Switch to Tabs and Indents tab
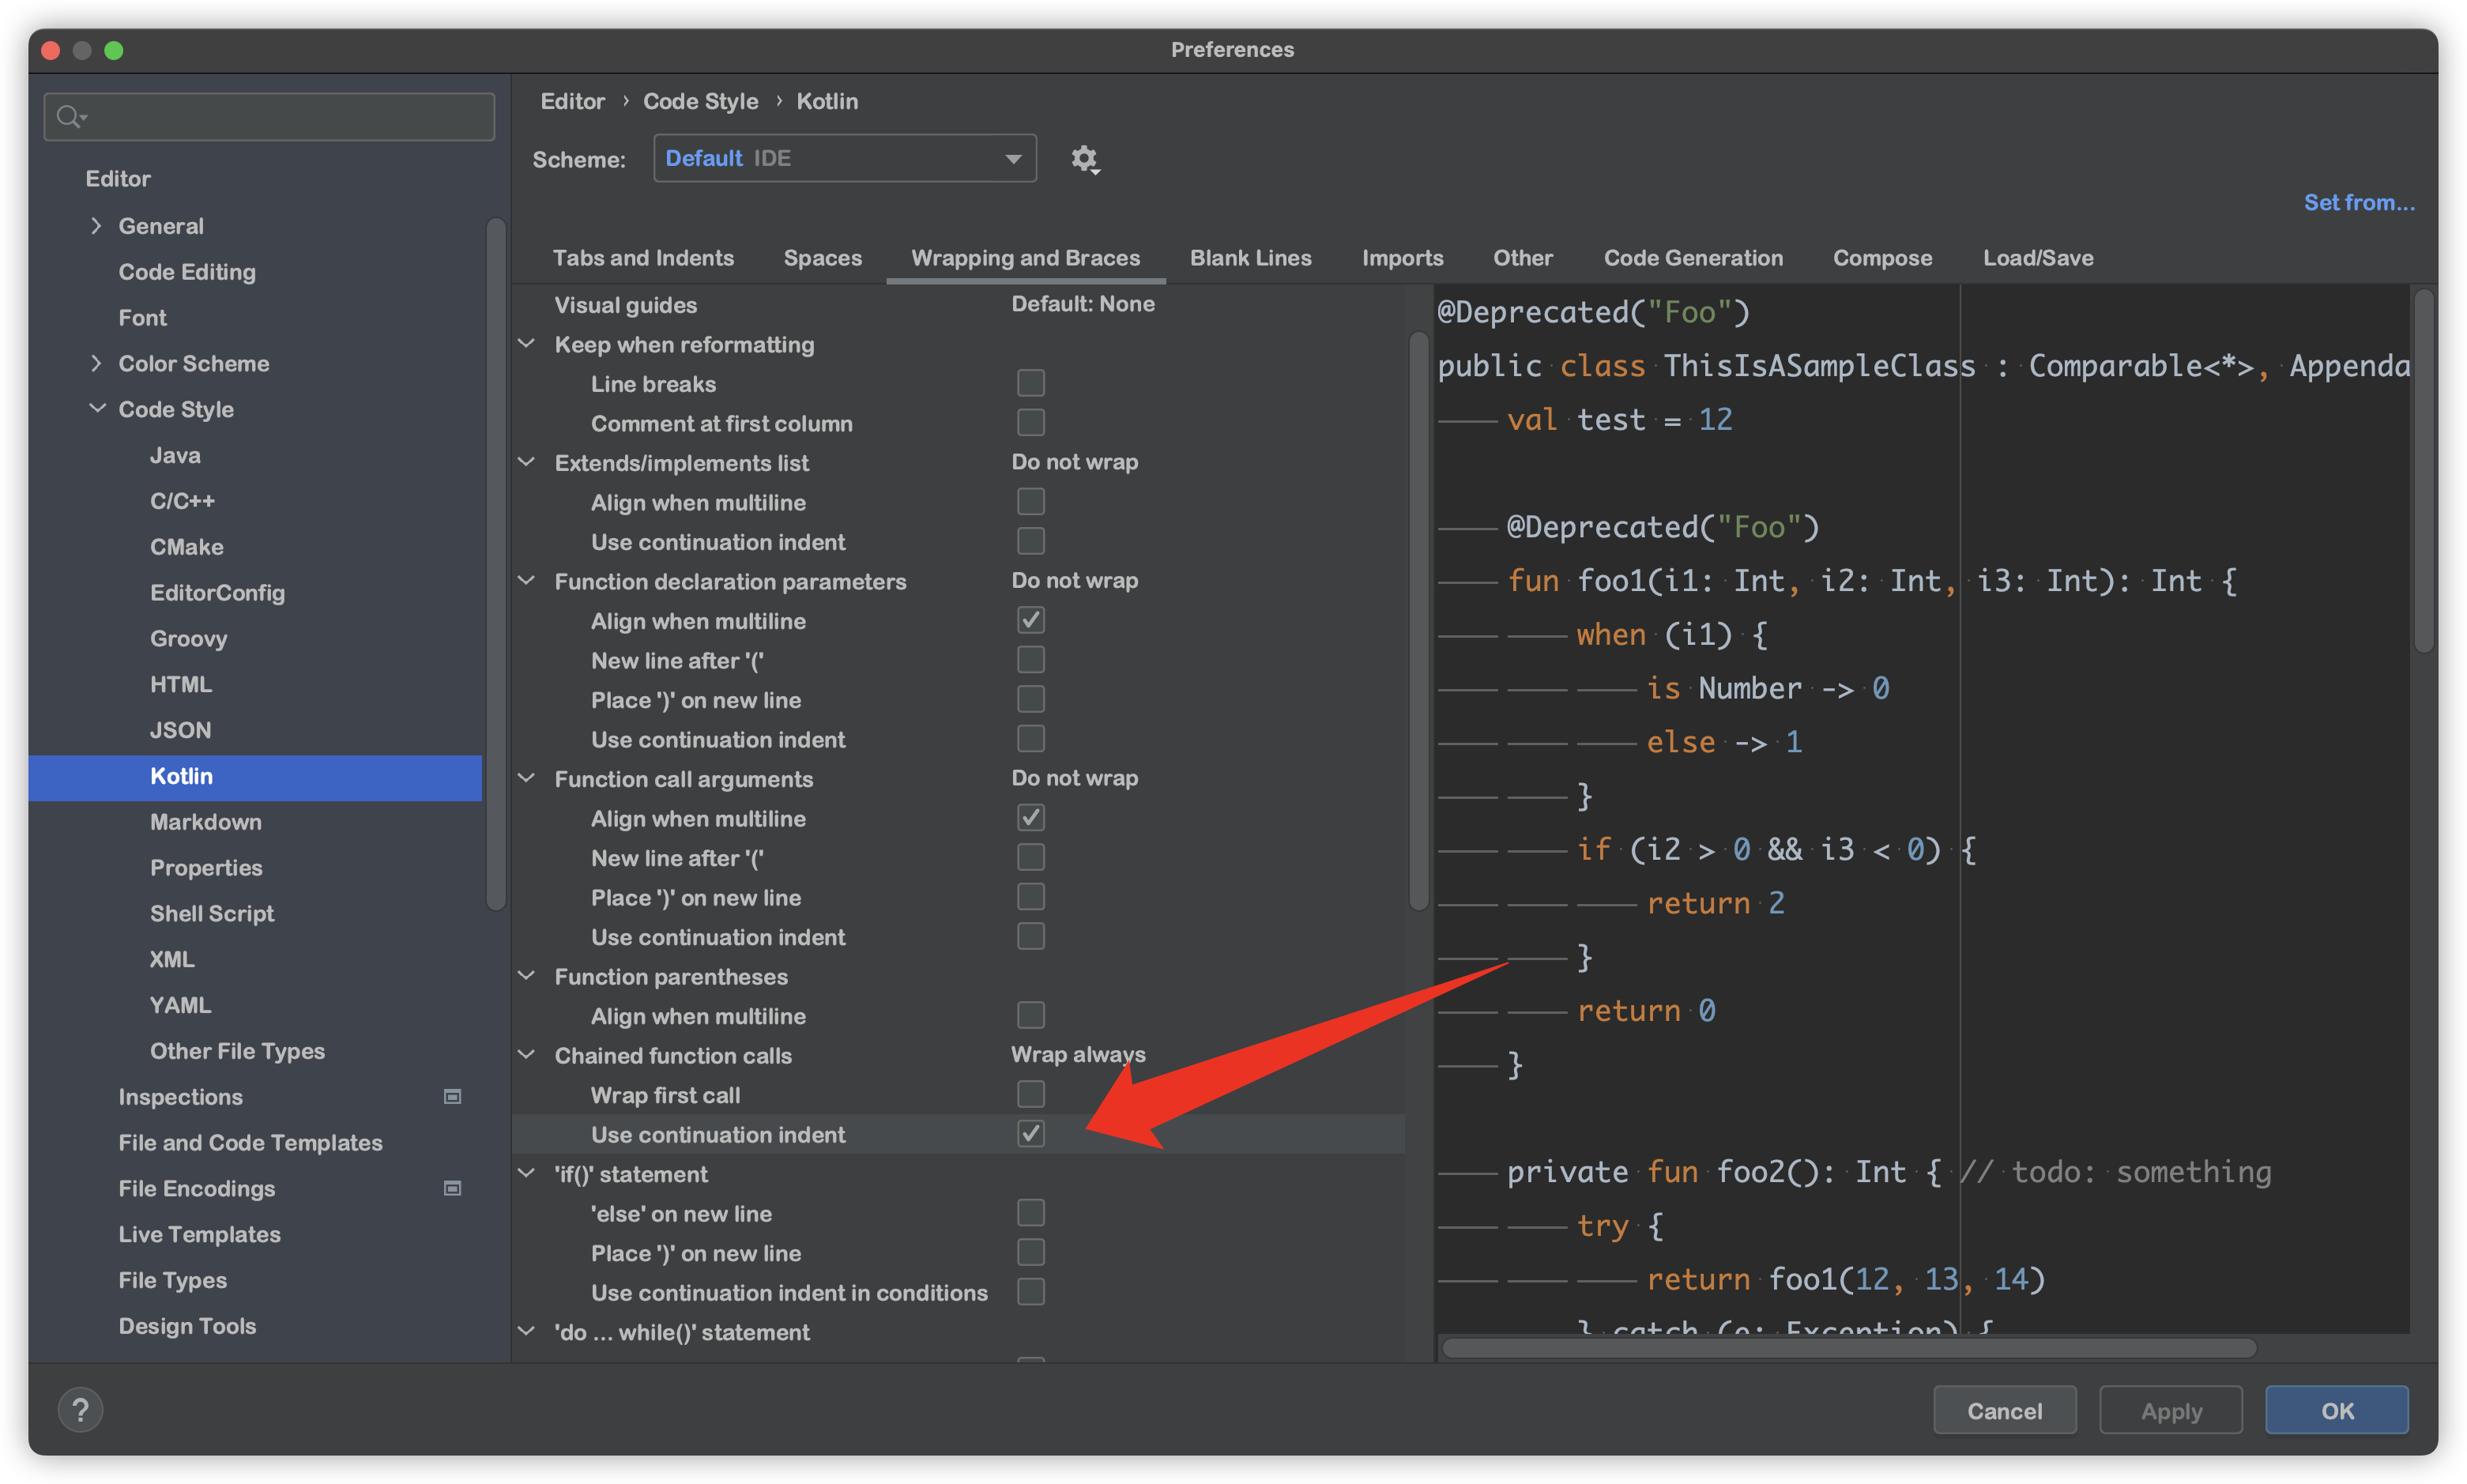This screenshot has width=2467, height=1484. pos(643,258)
